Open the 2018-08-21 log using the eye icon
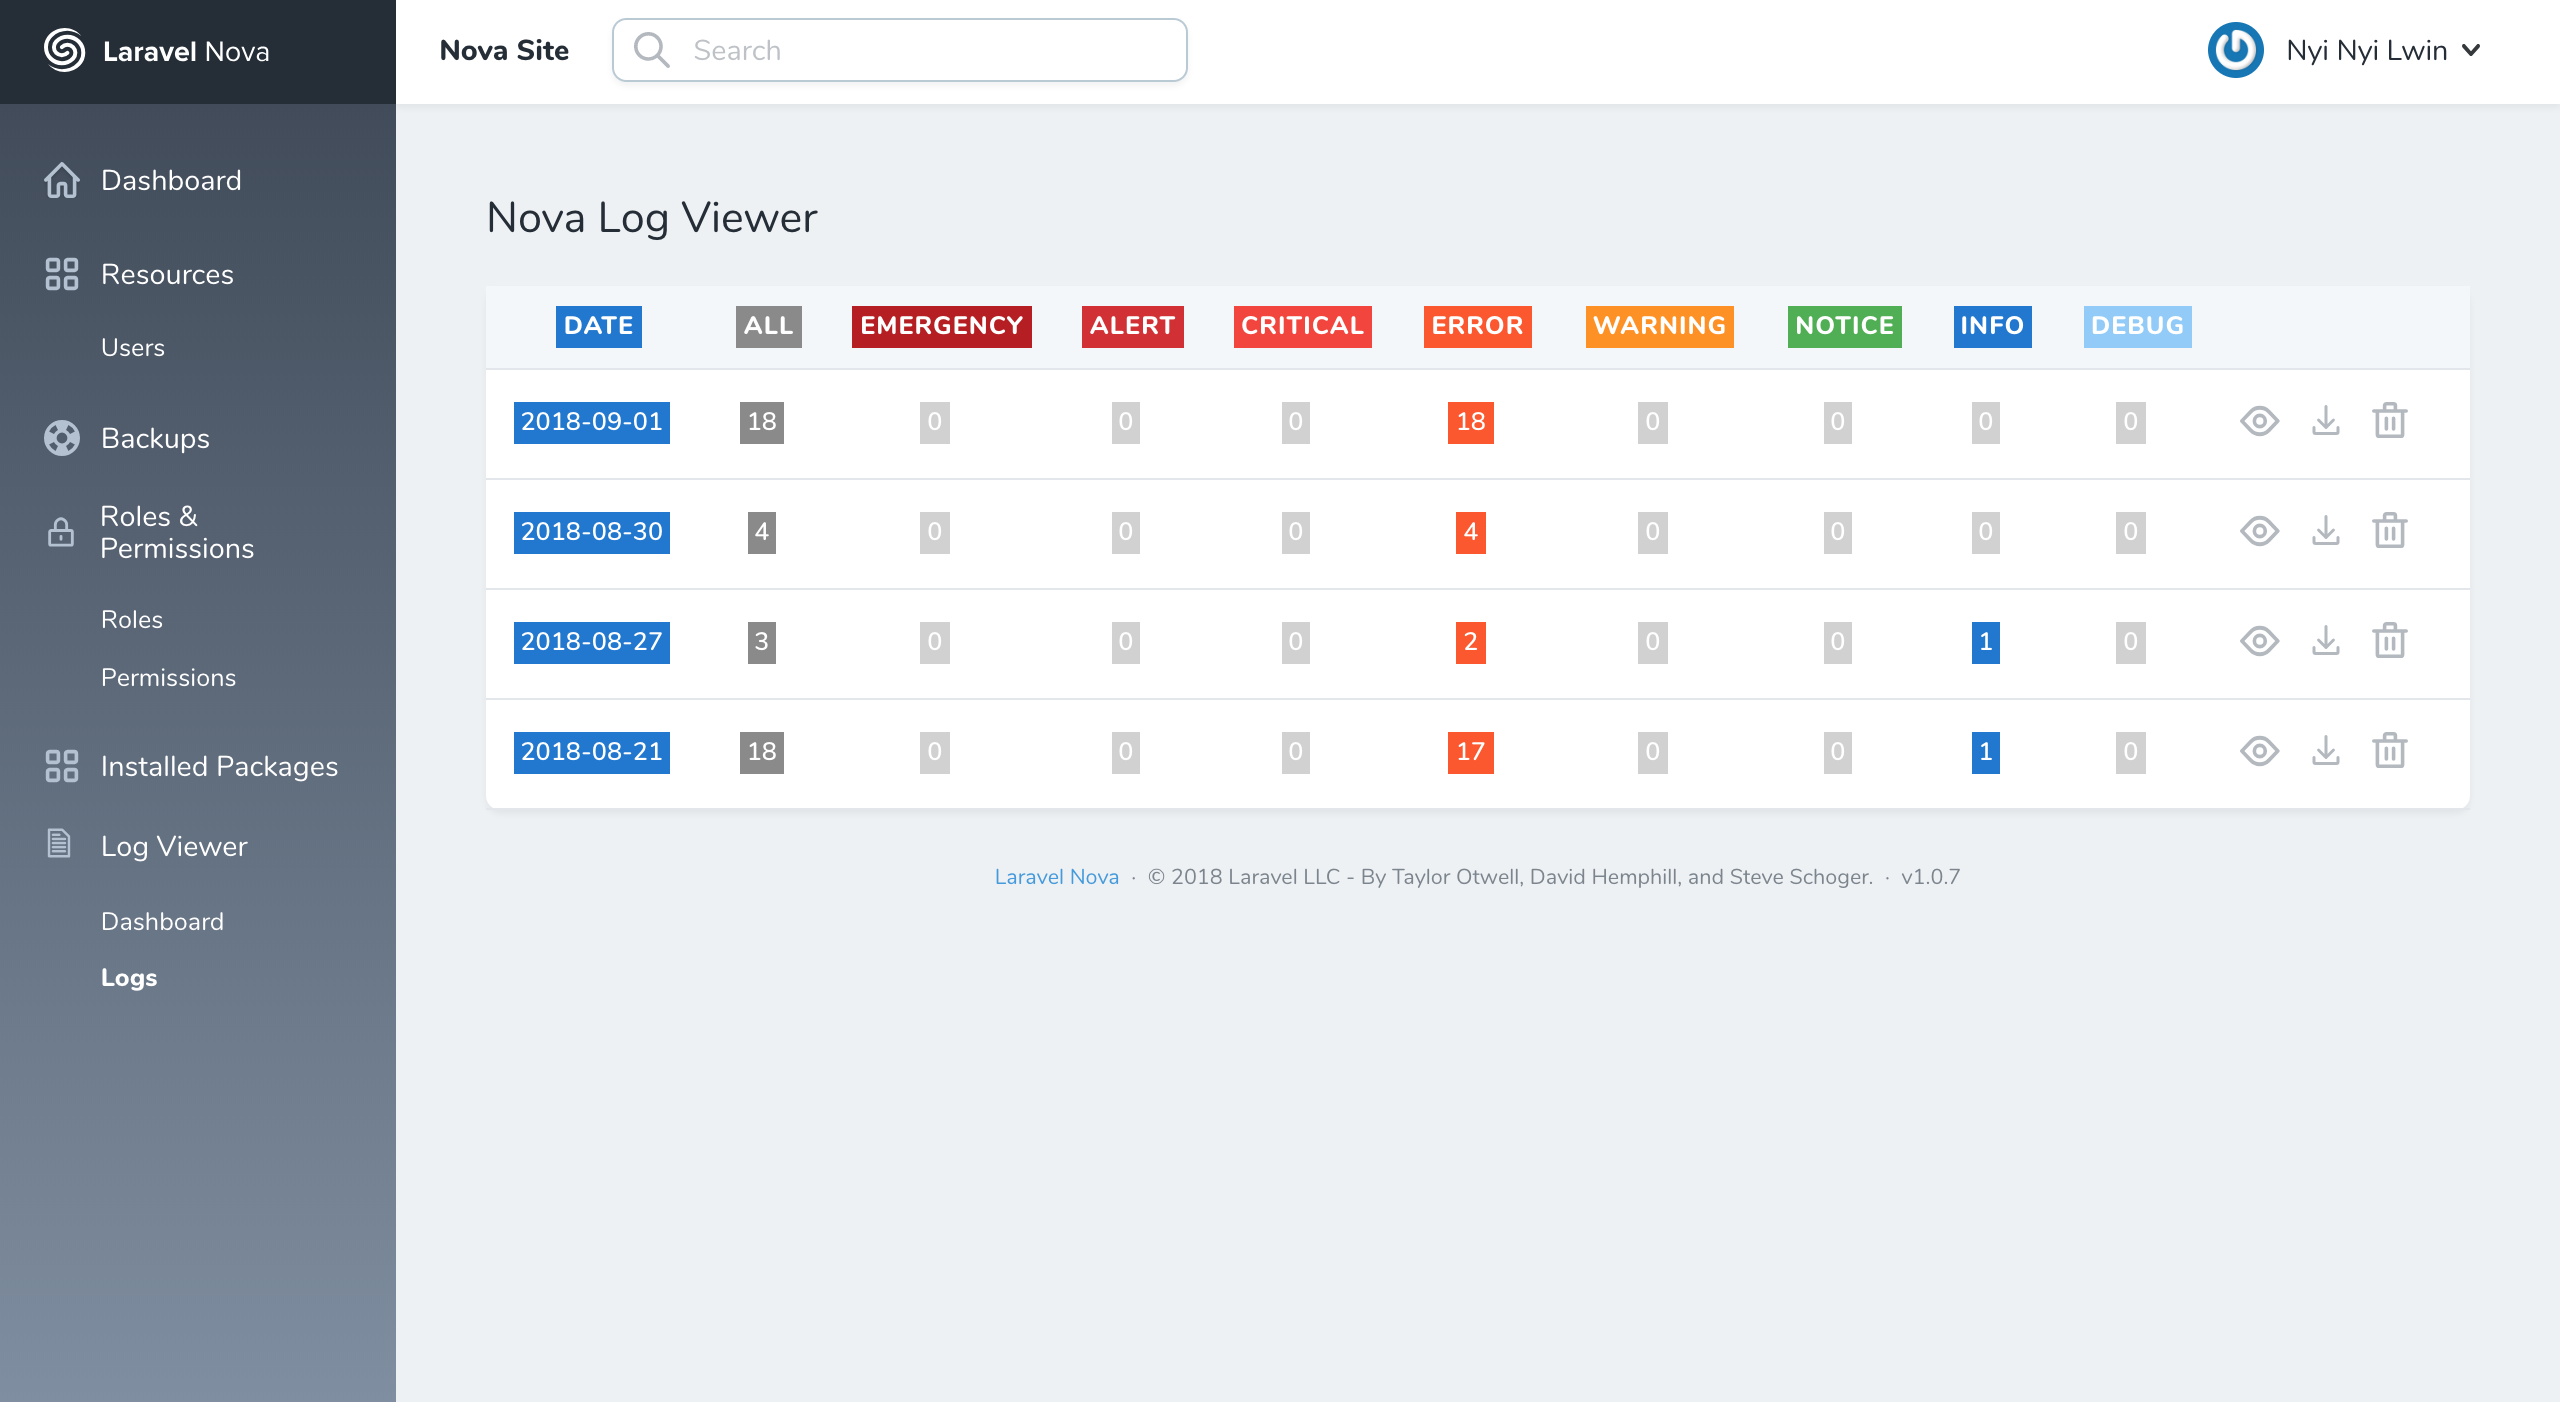 2260,752
